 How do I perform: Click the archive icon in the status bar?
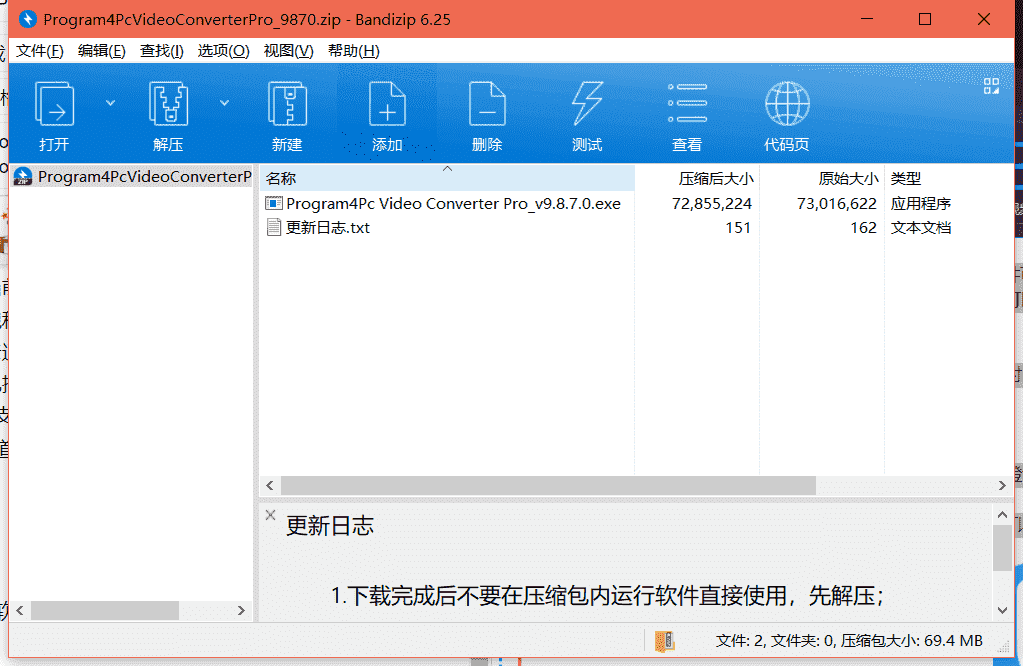click(x=665, y=641)
